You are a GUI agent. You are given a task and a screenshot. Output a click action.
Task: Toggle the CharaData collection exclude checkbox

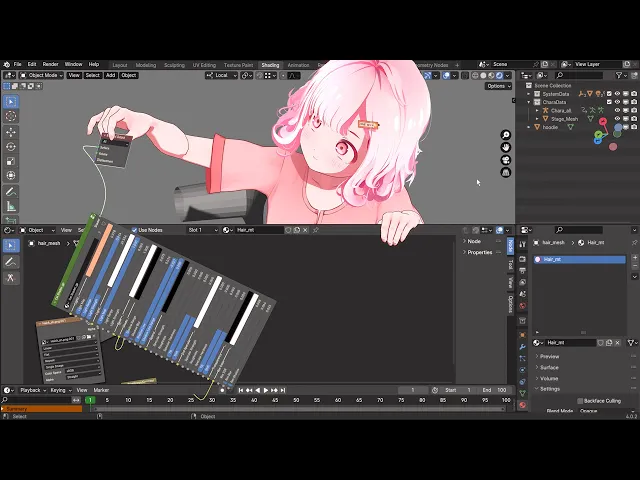(x=609, y=102)
